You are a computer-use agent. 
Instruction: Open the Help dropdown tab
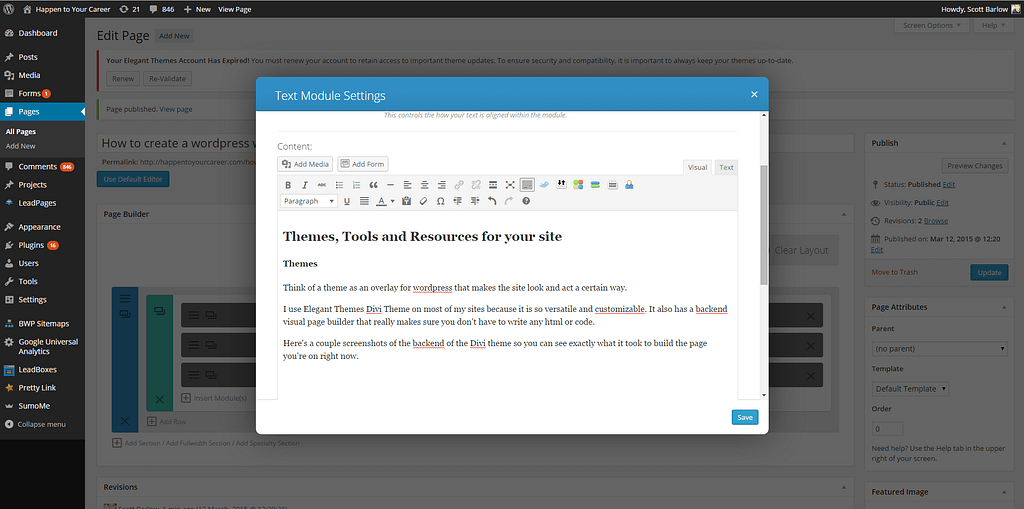tap(994, 25)
